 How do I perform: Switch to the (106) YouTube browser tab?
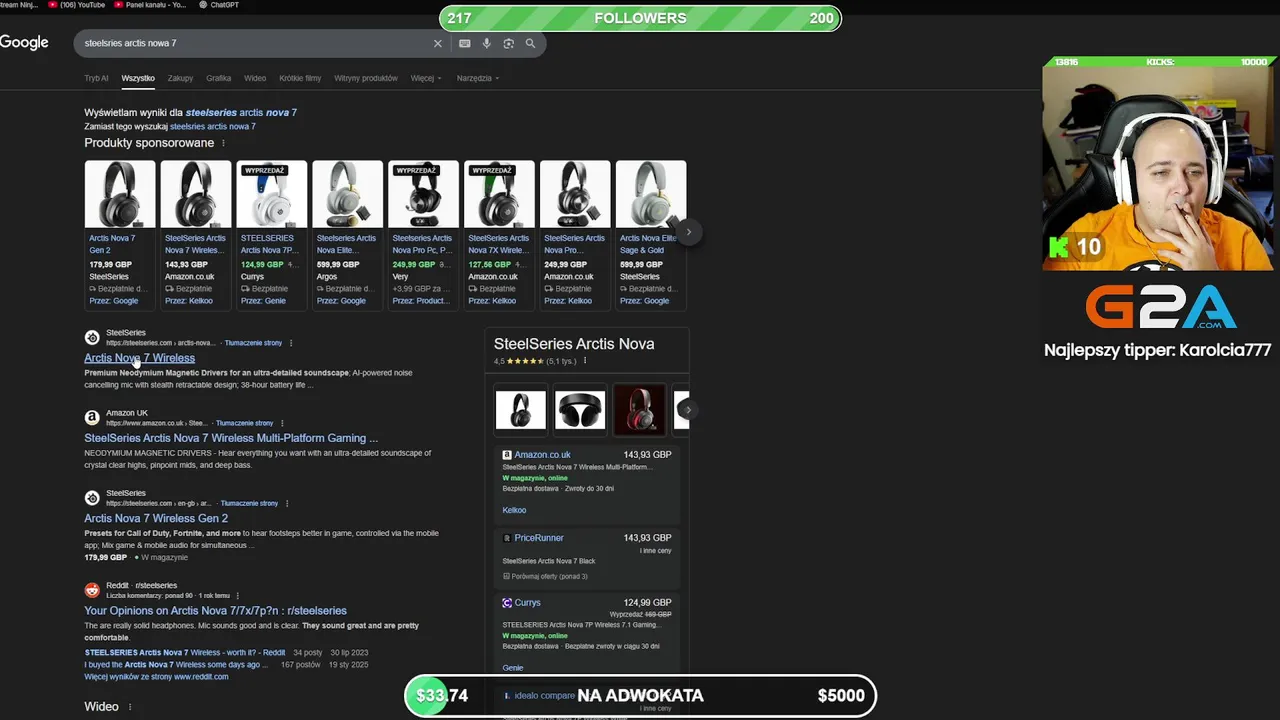76,5
